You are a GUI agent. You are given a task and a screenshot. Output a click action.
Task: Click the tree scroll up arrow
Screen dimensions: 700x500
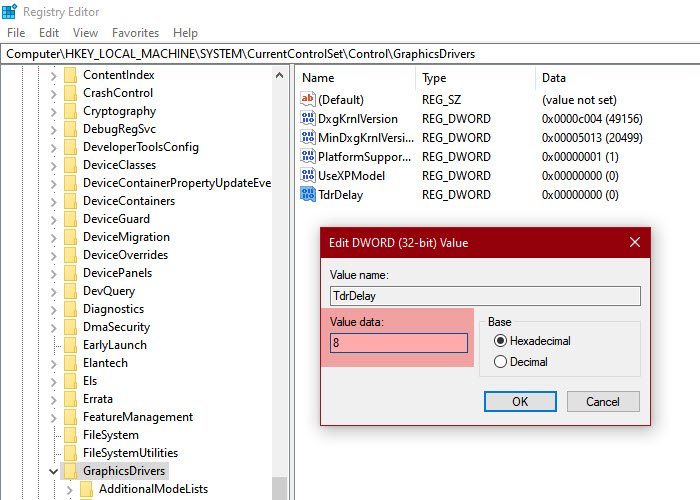[279, 75]
